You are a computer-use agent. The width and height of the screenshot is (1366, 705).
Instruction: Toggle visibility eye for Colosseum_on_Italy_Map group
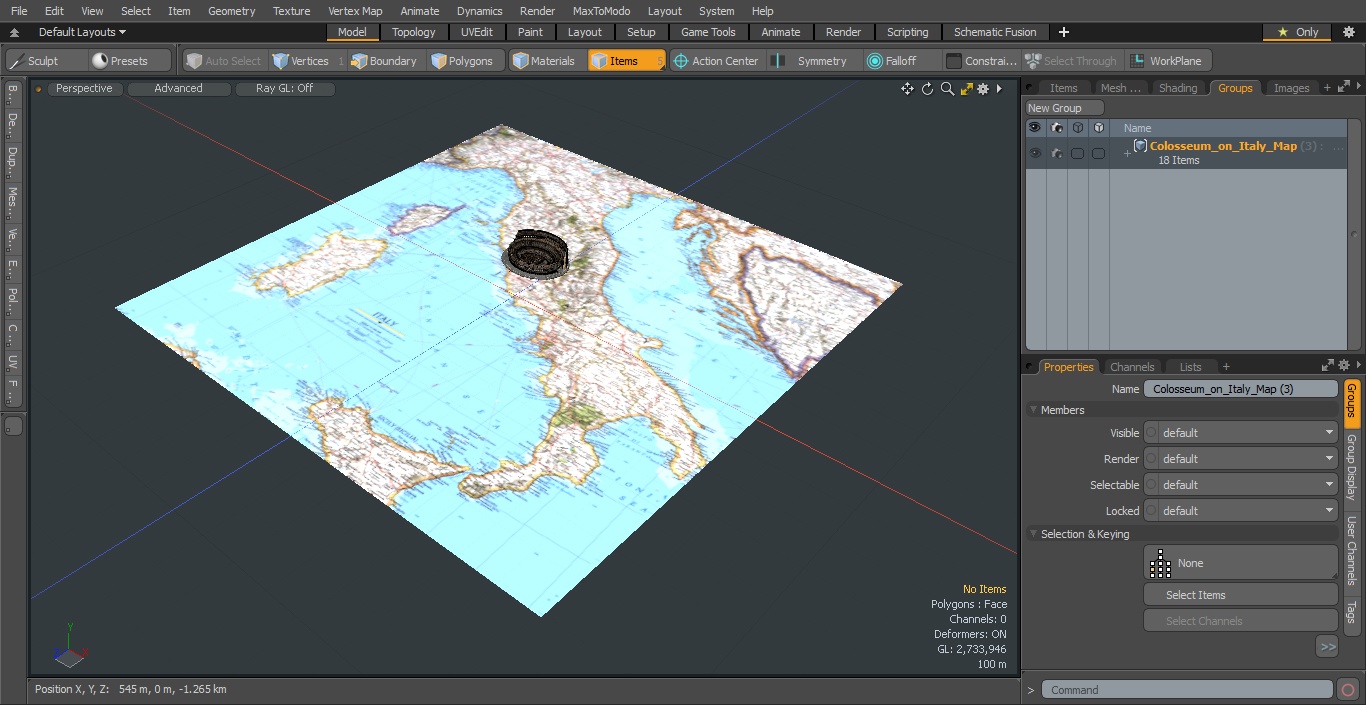point(1035,153)
